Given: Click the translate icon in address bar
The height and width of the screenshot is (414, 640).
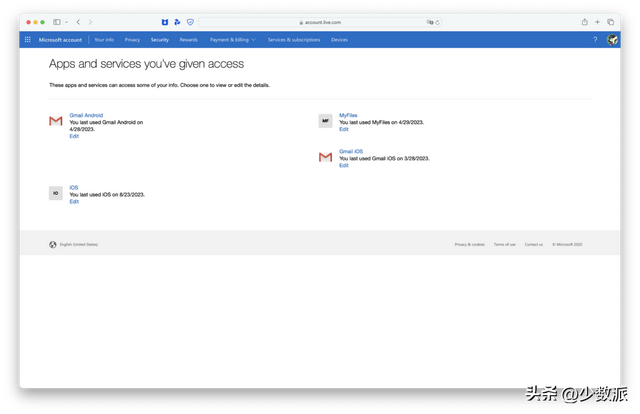Looking at the screenshot, I should (x=430, y=22).
